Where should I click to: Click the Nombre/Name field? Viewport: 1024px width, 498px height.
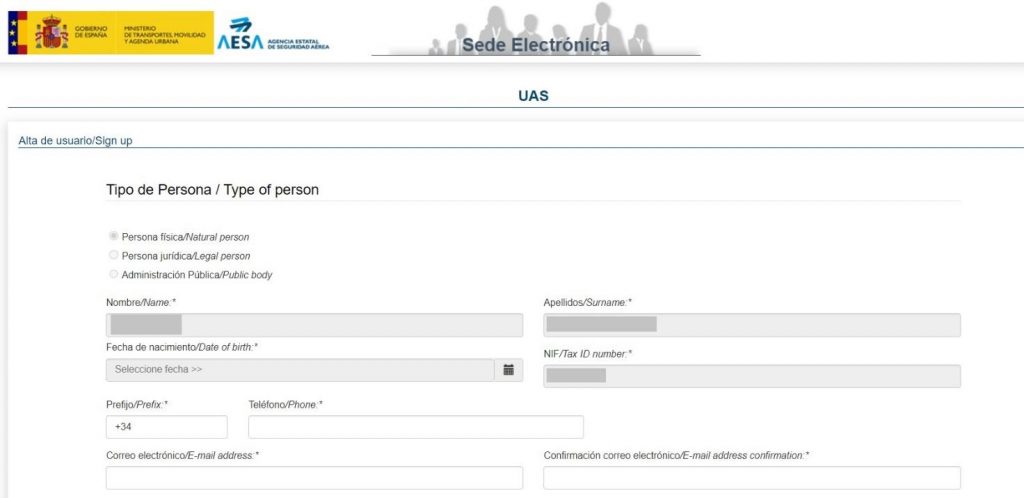click(x=314, y=325)
